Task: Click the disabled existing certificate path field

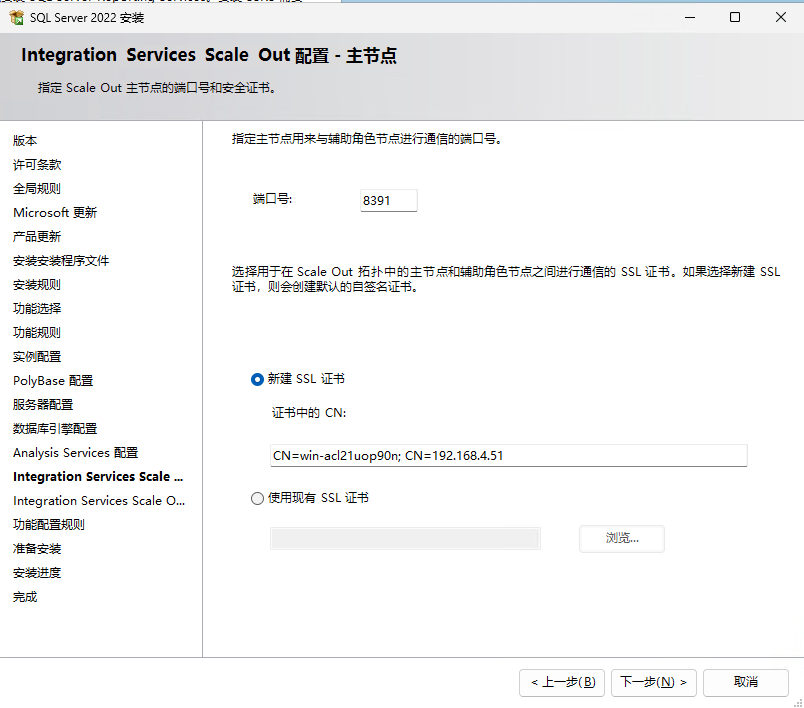Action: pyautogui.click(x=405, y=539)
